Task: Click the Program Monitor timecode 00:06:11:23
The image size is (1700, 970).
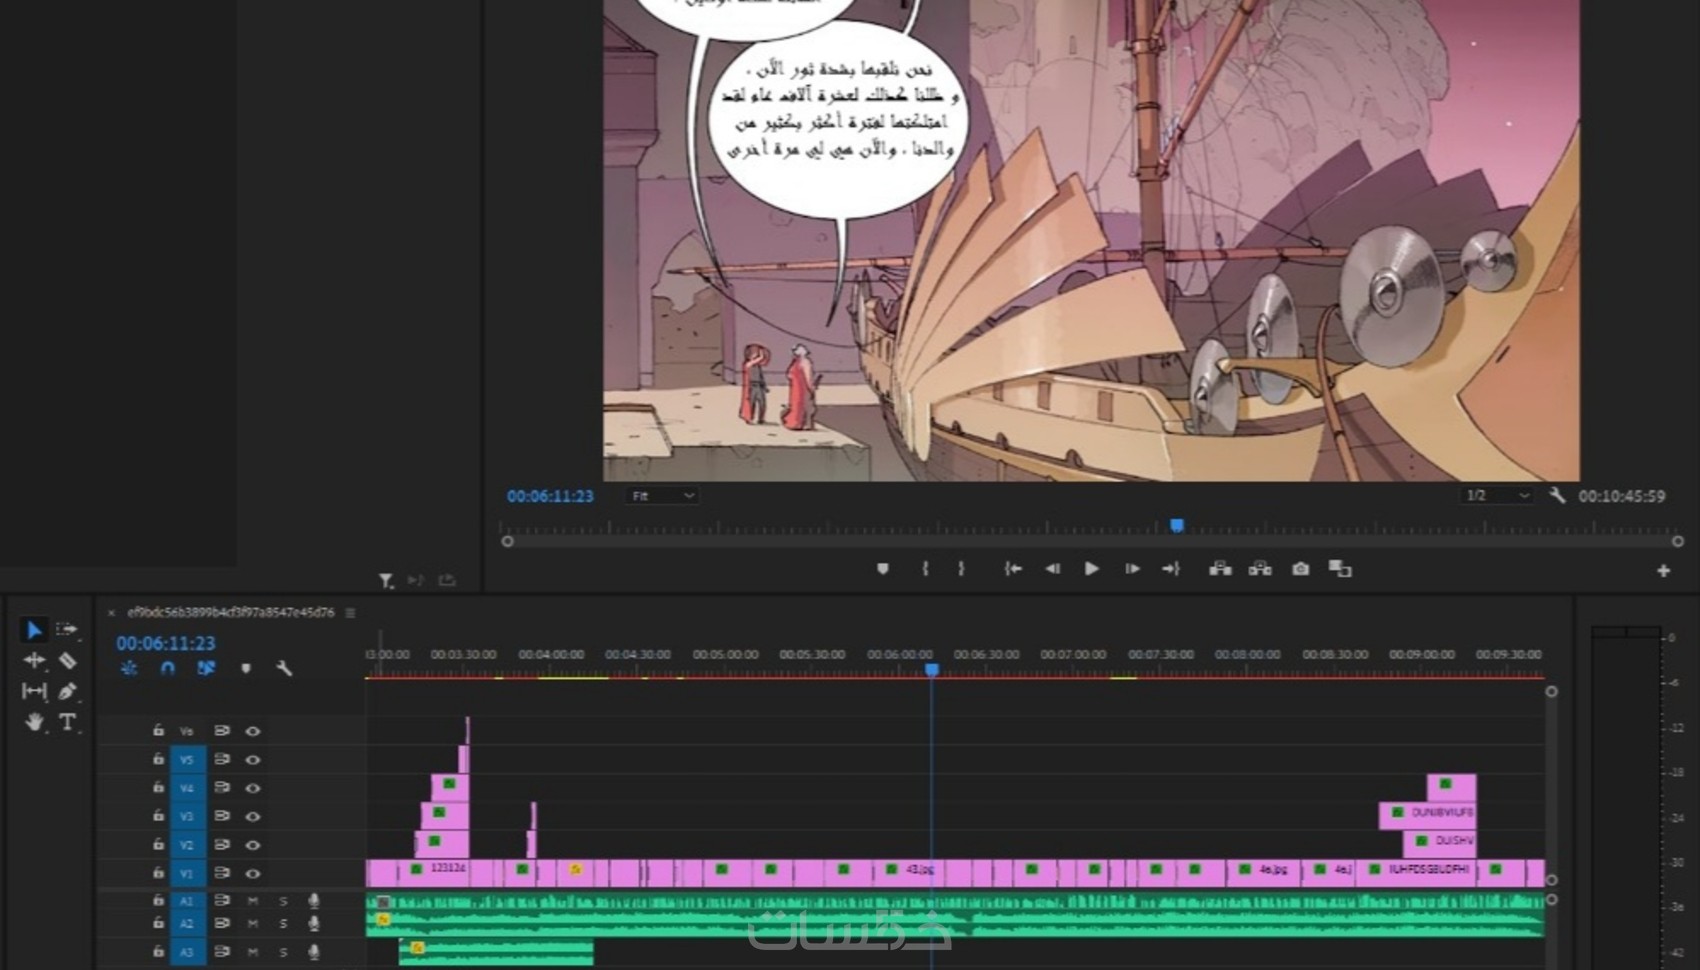Action: pyautogui.click(x=550, y=496)
